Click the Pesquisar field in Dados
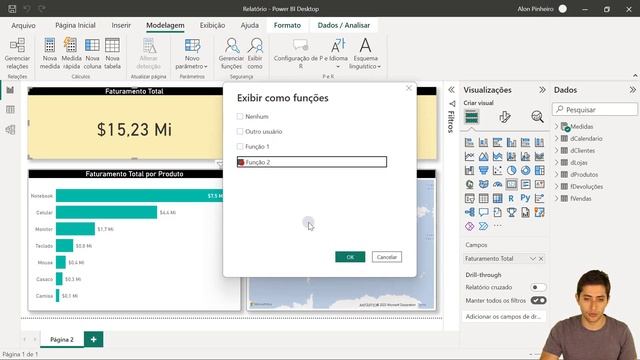Screen dimensions: 640x360 pyautogui.click(x=595, y=109)
